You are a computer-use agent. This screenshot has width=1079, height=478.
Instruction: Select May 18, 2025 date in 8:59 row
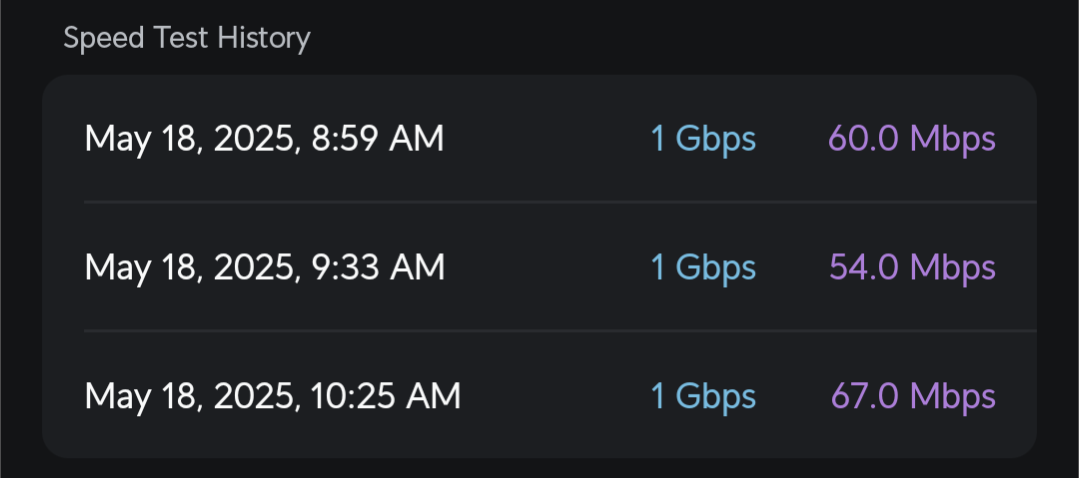(x=193, y=140)
